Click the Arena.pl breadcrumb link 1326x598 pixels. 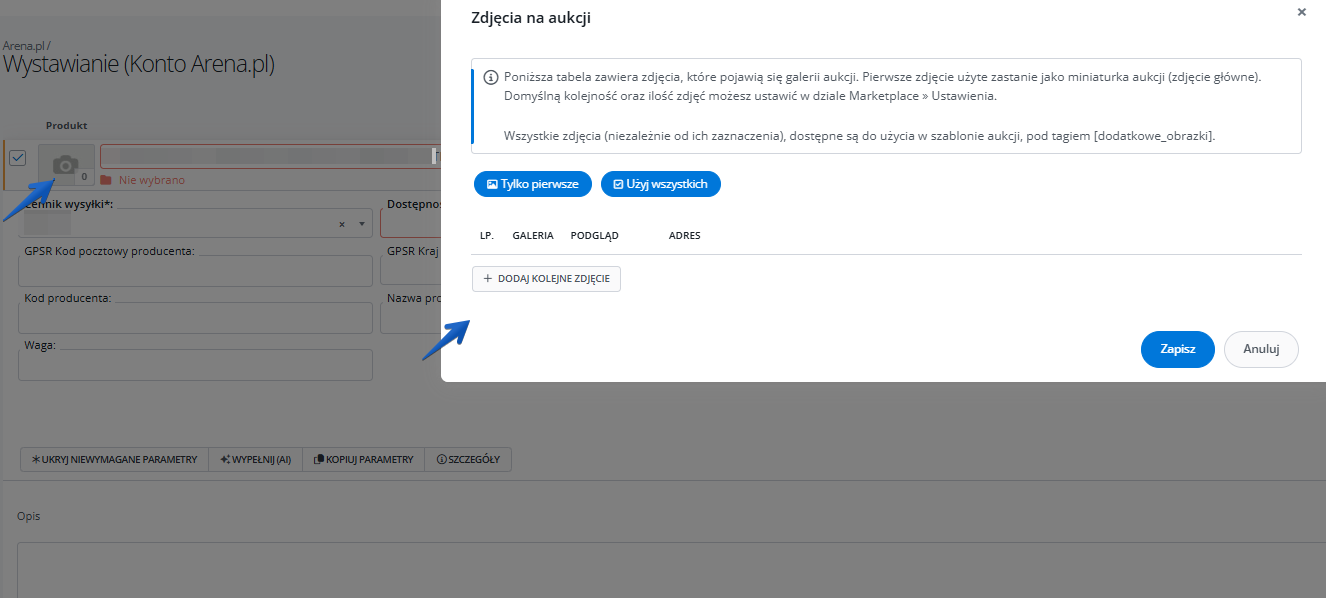[24, 46]
